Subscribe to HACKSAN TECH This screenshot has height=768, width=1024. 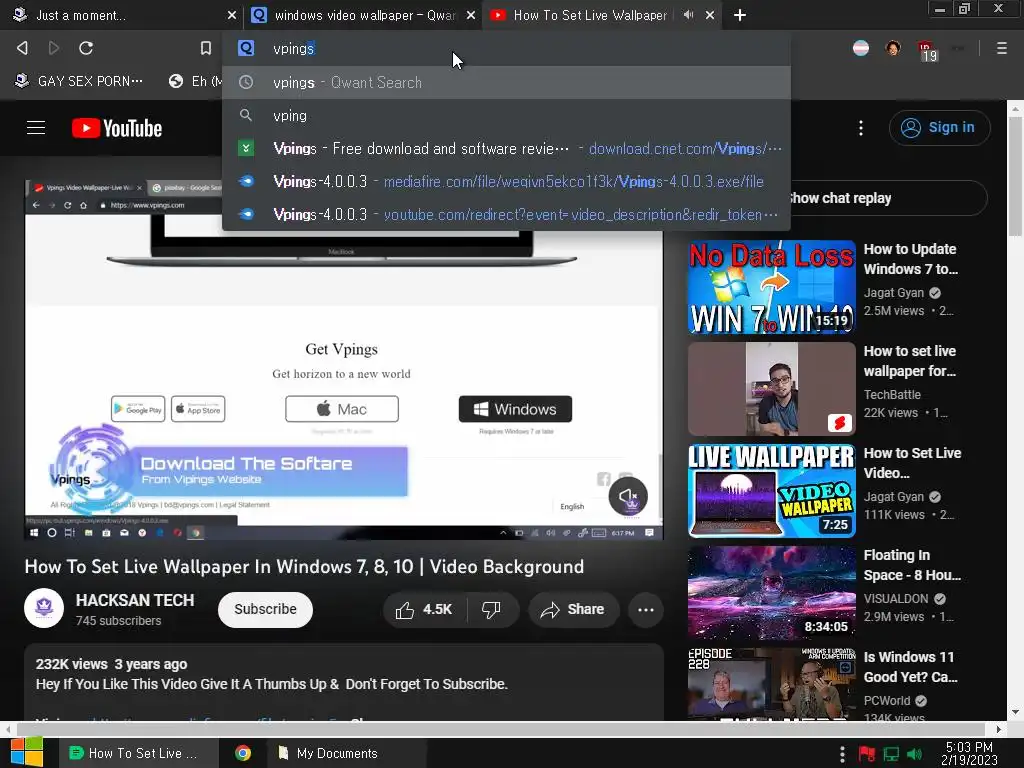pyautogui.click(x=265, y=609)
